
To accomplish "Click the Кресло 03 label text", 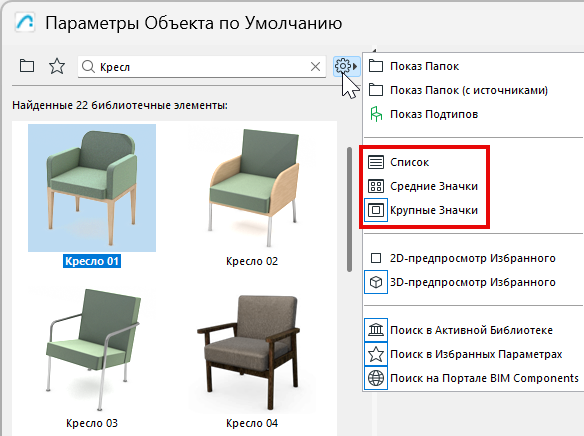I will point(92,423).
